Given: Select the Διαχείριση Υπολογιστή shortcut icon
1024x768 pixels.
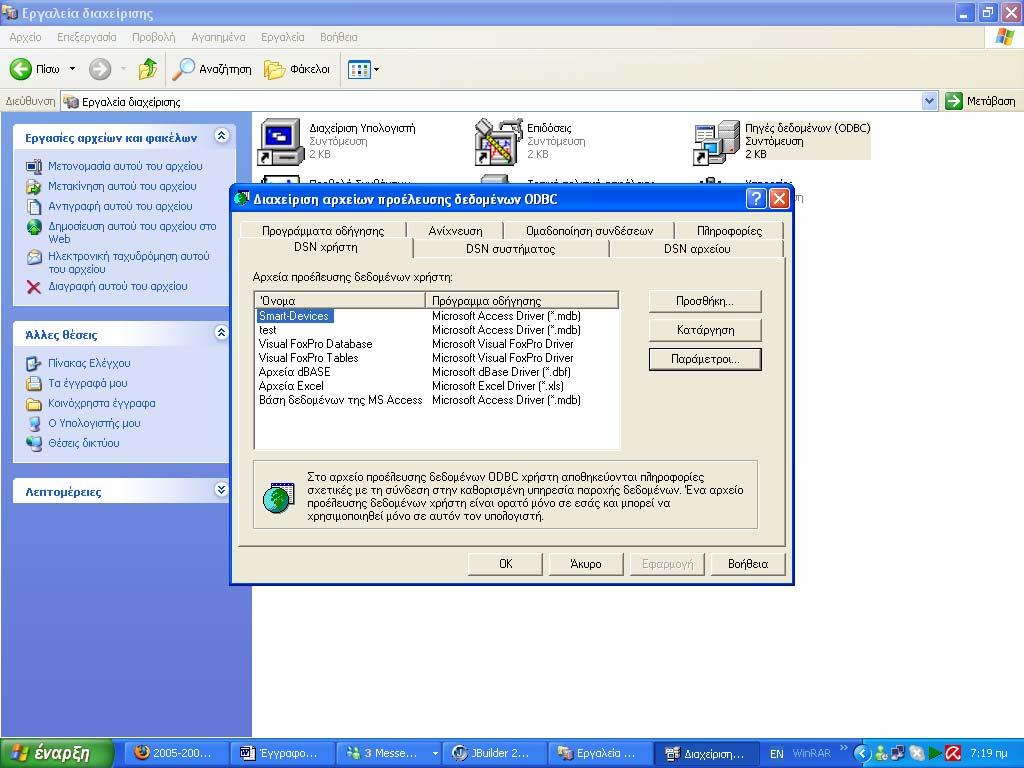Looking at the screenshot, I should click(281, 141).
